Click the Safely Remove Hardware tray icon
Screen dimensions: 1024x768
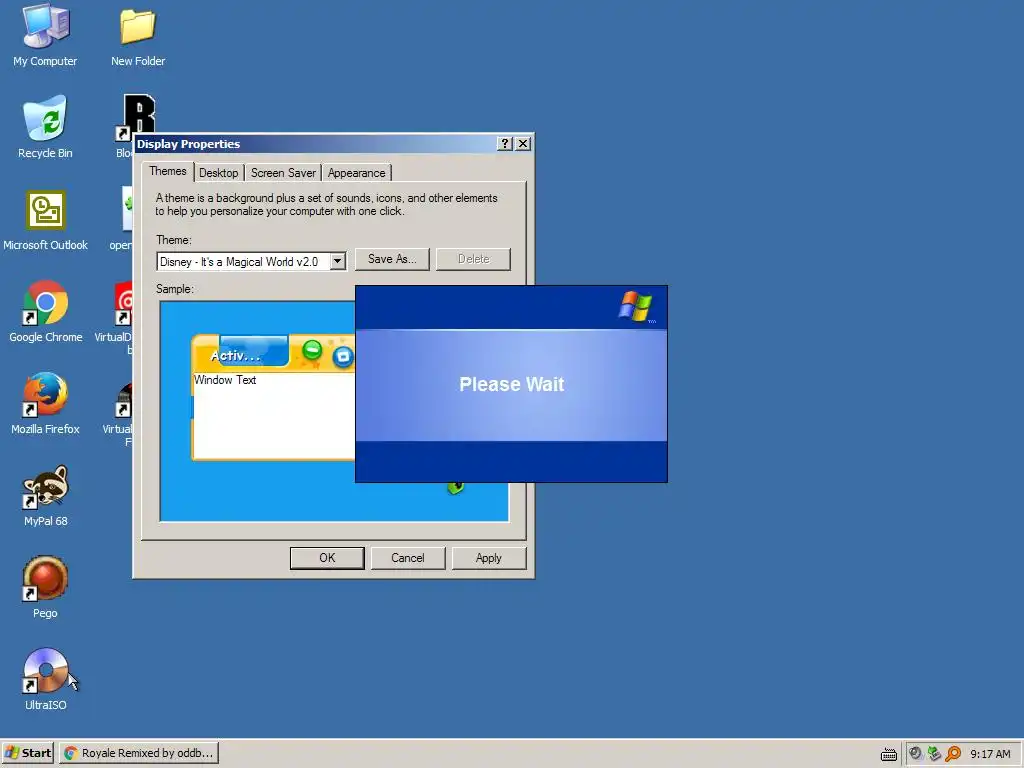tap(935, 754)
